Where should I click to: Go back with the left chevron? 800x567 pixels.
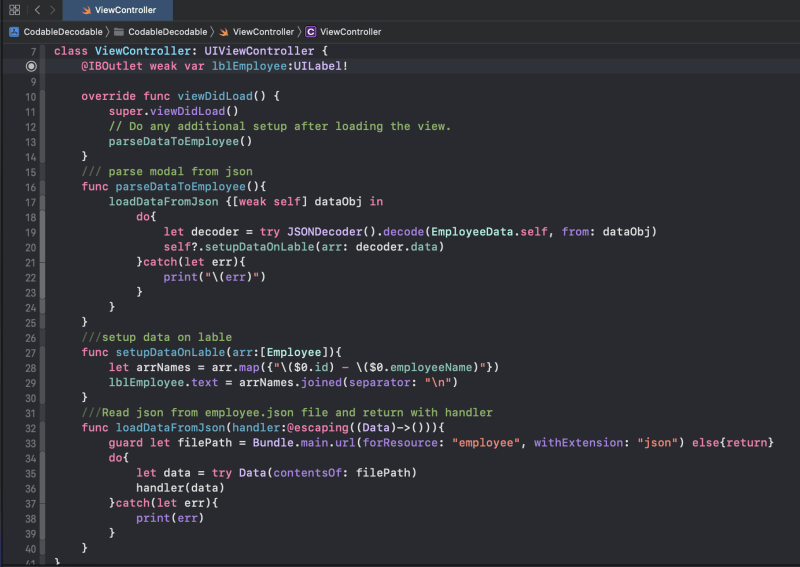(x=37, y=10)
